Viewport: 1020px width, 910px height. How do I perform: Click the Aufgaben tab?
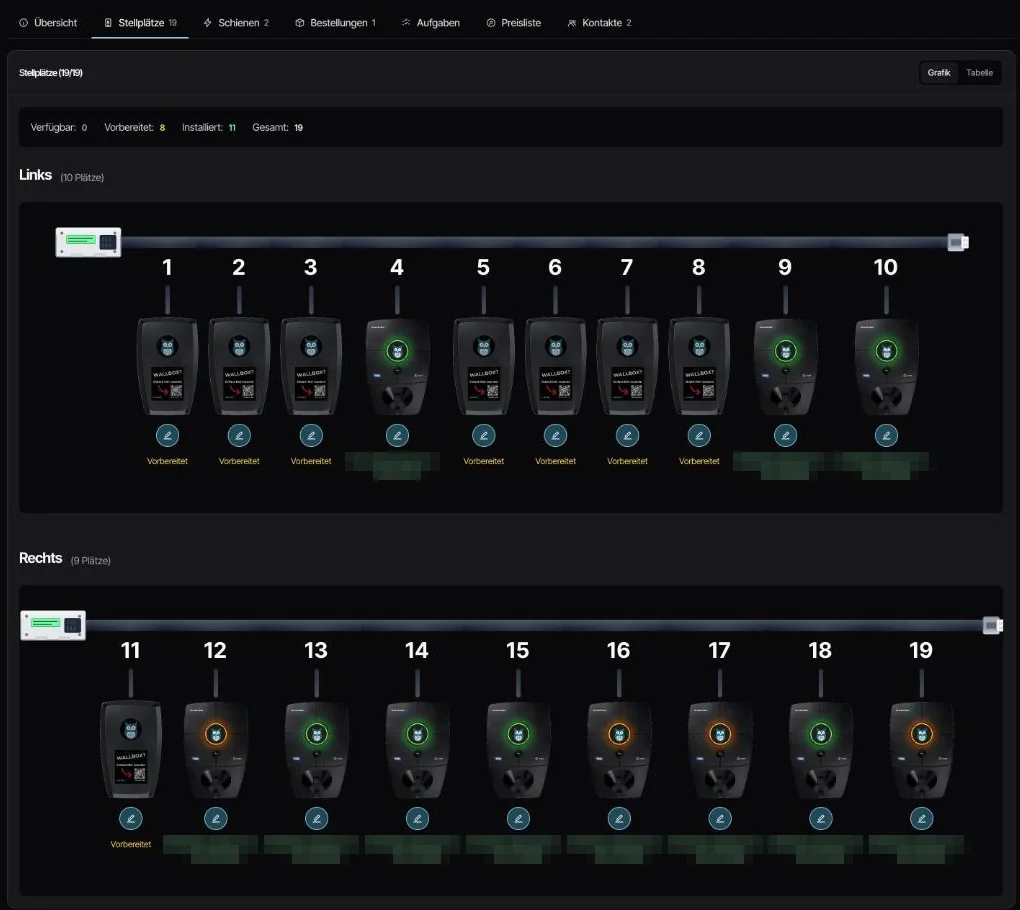(x=431, y=23)
